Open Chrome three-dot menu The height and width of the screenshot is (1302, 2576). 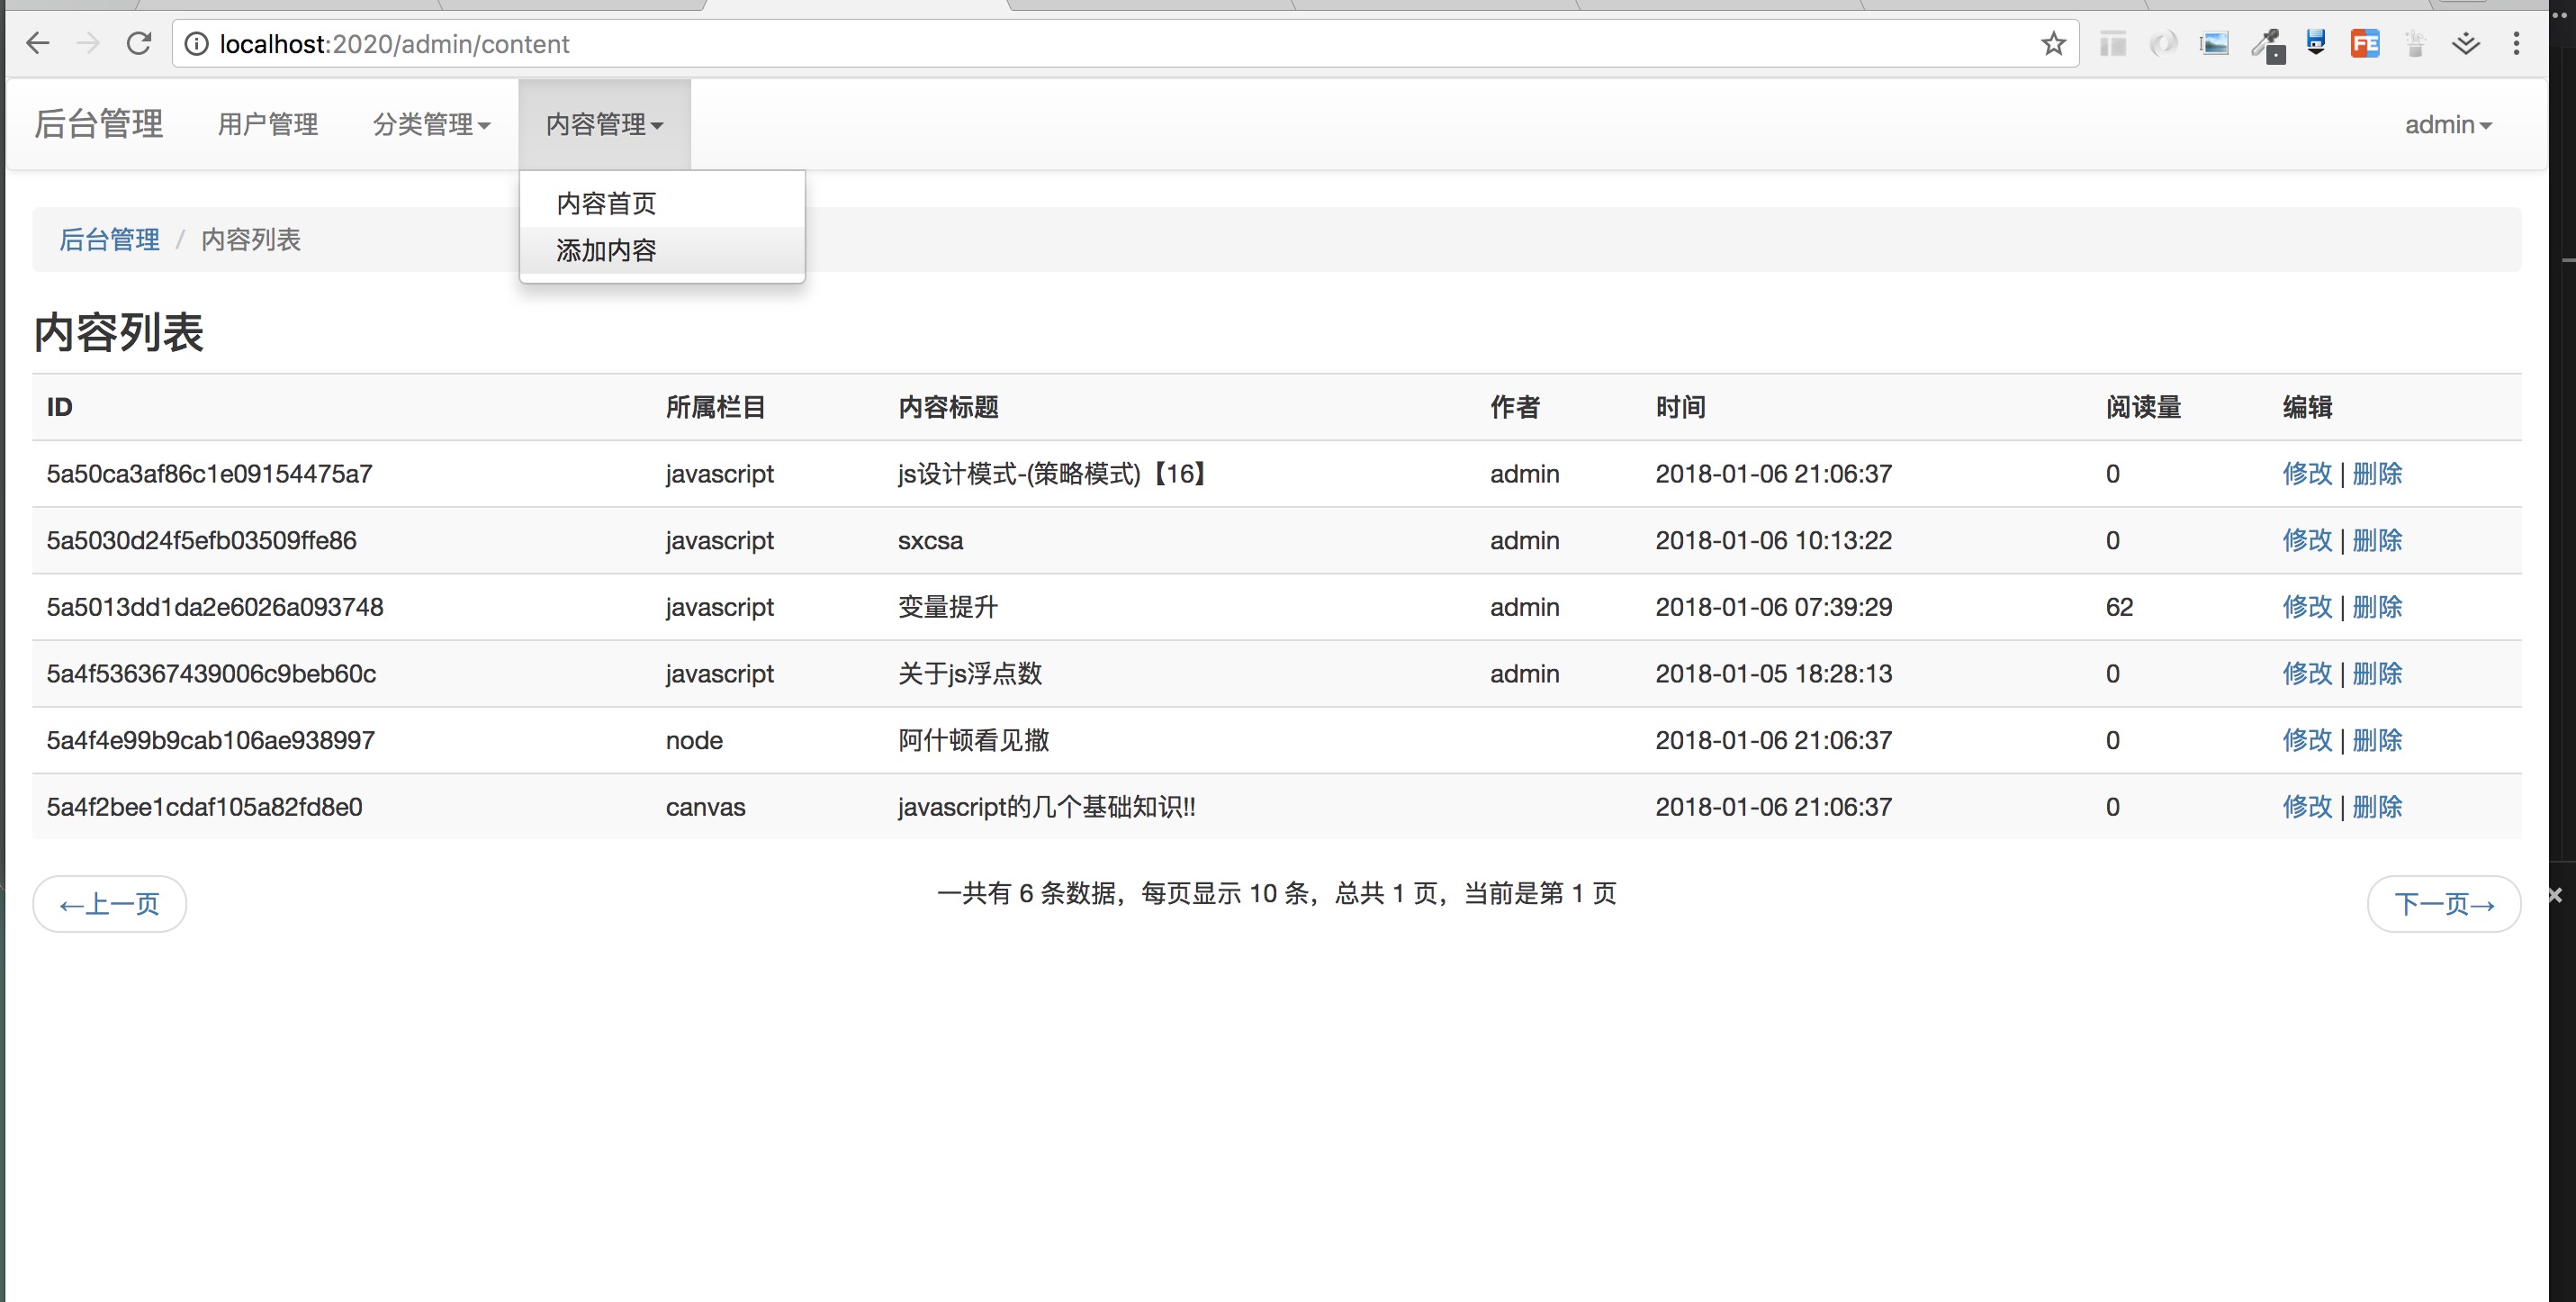point(2516,44)
